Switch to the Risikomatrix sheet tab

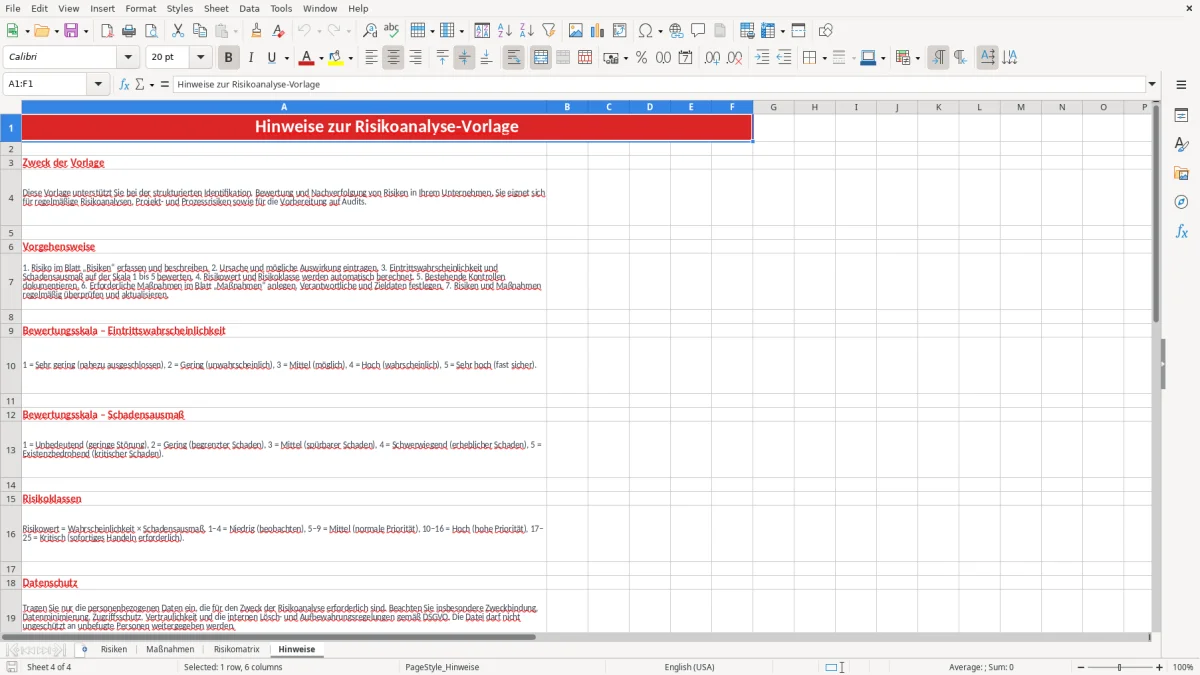pyautogui.click(x=237, y=649)
